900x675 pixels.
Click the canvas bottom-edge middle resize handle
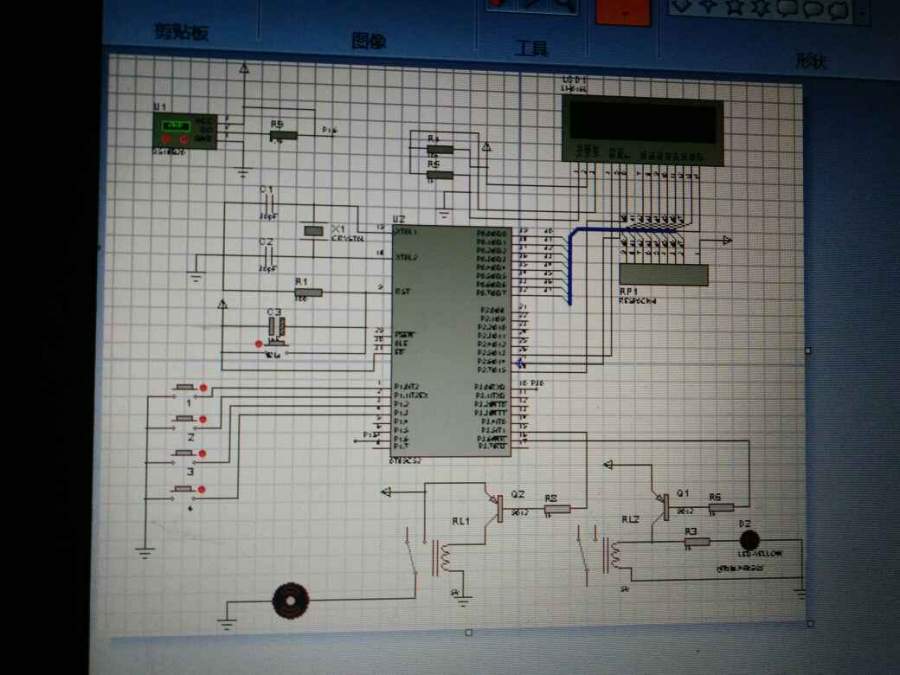tap(469, 633)
